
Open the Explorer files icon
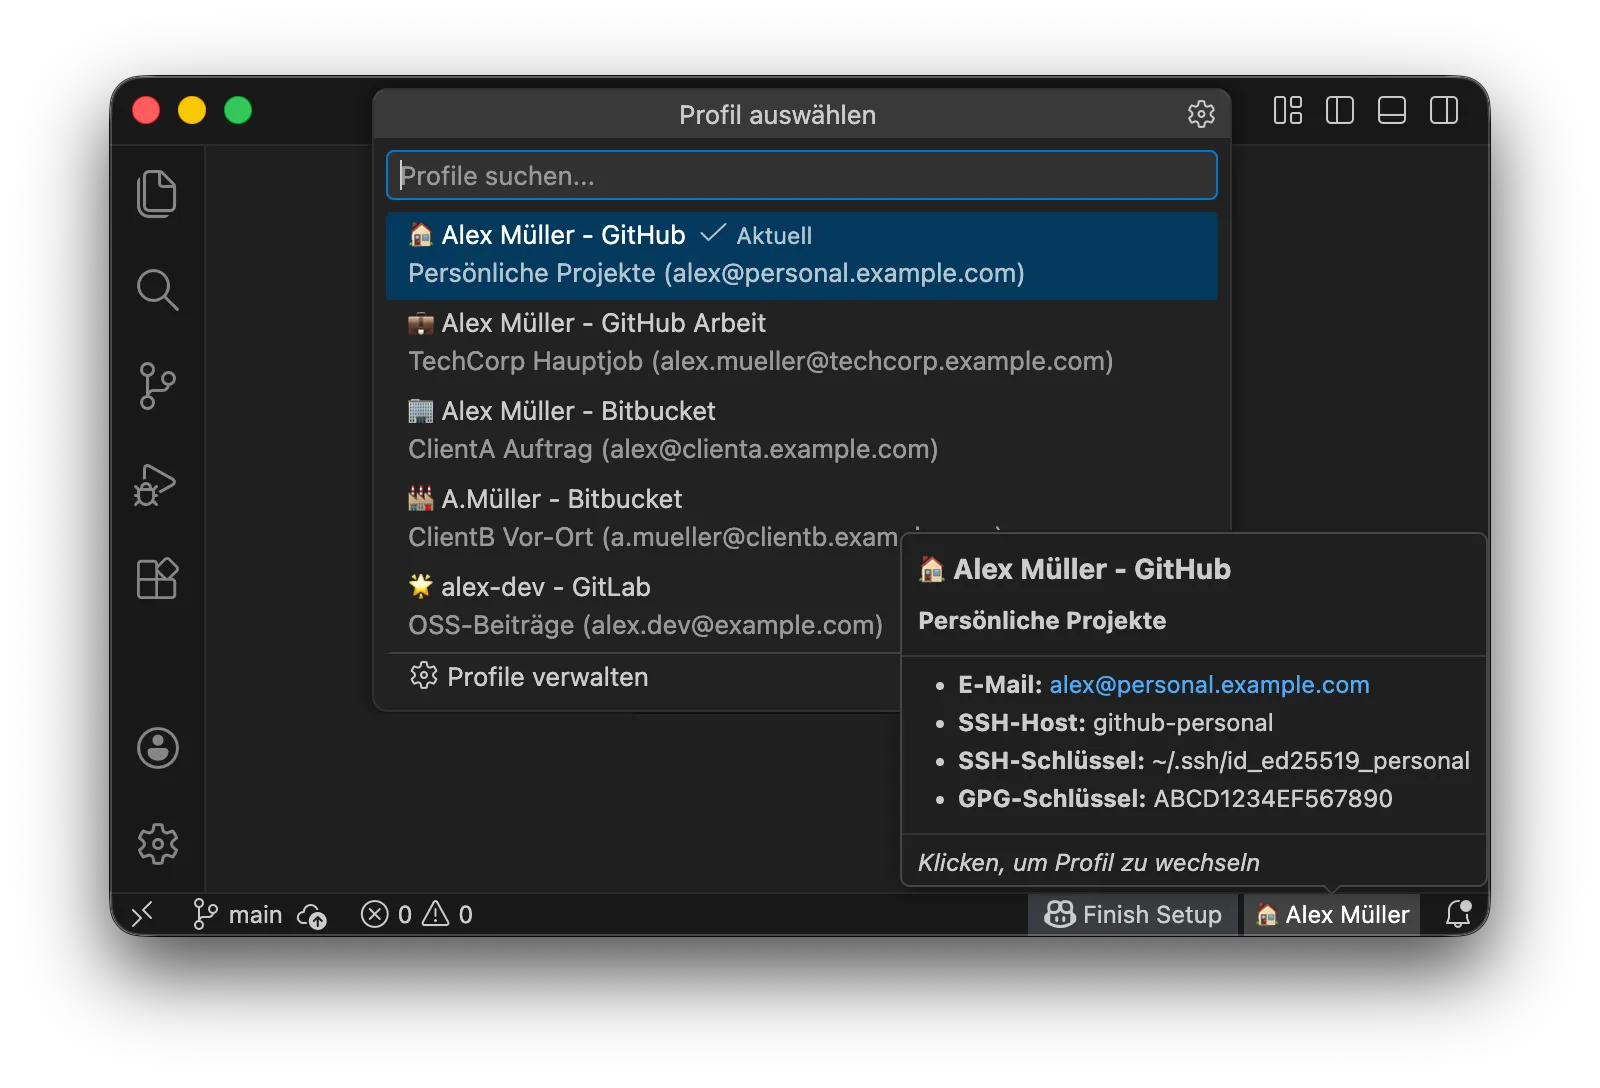point(157,193)
